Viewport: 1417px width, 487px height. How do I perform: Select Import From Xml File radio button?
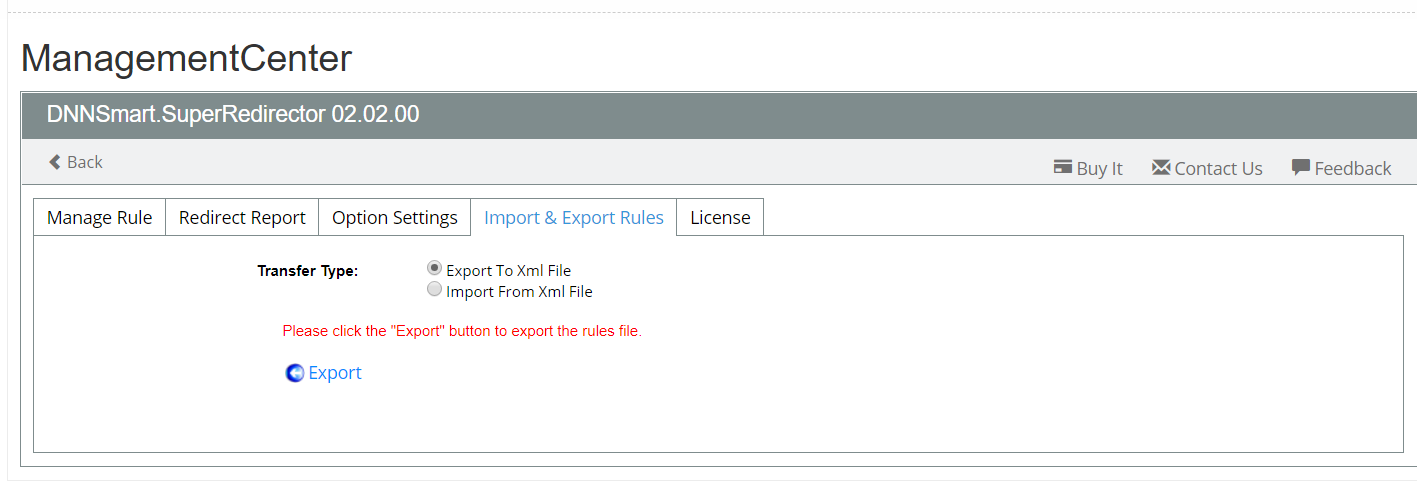[x=434, y=290]
